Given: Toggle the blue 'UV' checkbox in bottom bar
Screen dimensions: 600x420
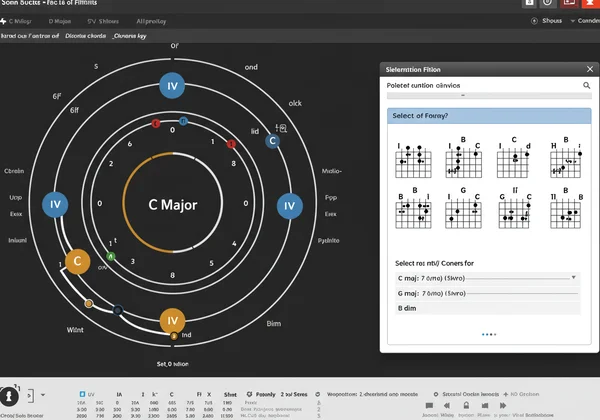Looking at the screenshot, I should [x=82, y=394].
